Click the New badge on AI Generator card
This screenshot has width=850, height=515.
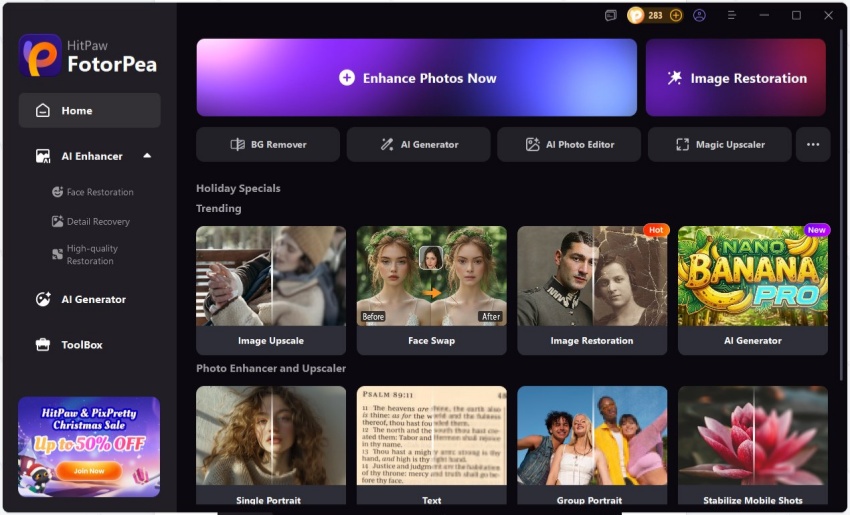816,230
